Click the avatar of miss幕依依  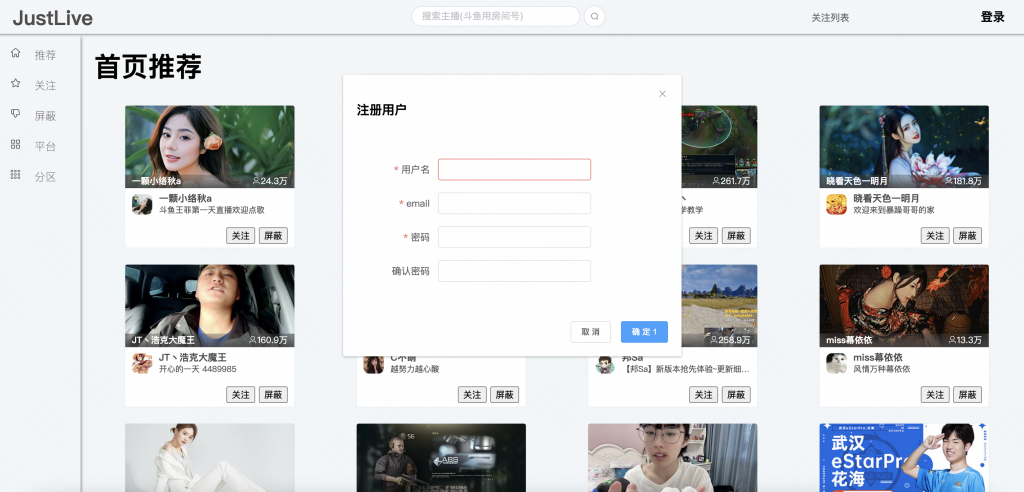pos(837,363)
